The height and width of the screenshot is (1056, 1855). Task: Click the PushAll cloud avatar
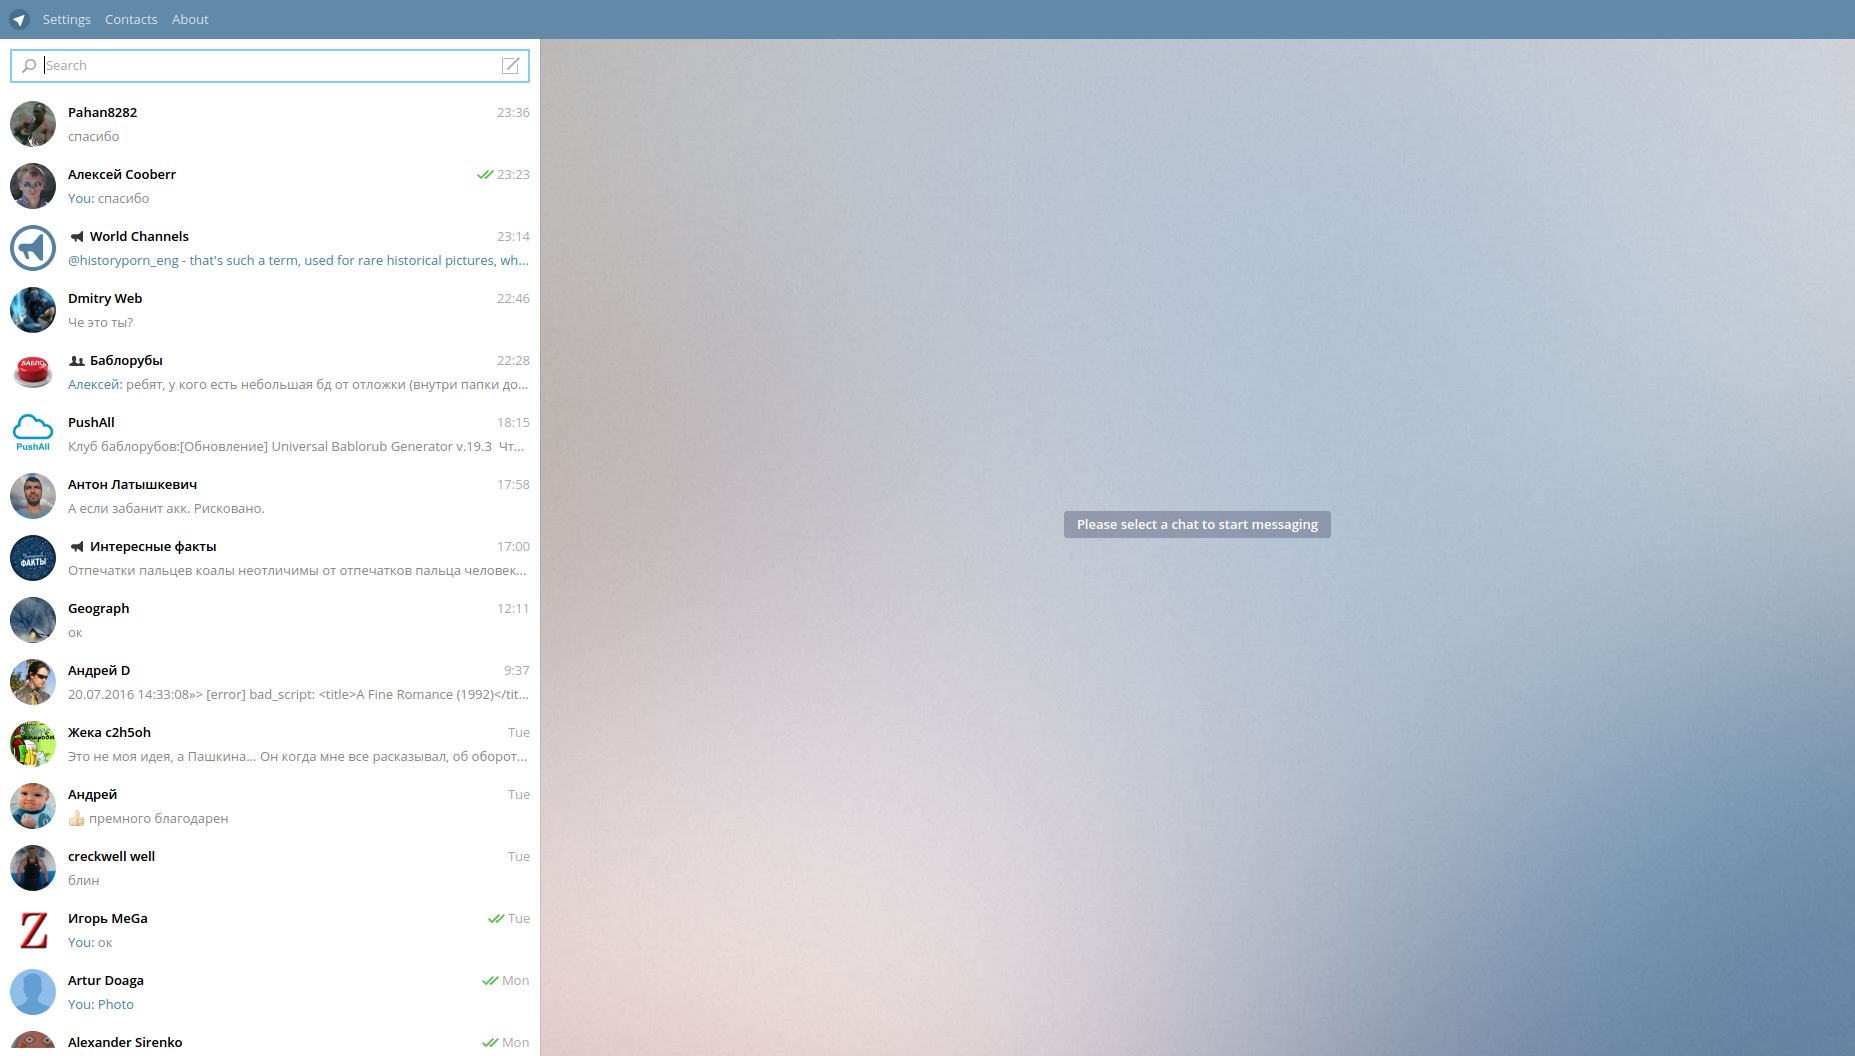[x=33, y=434]
